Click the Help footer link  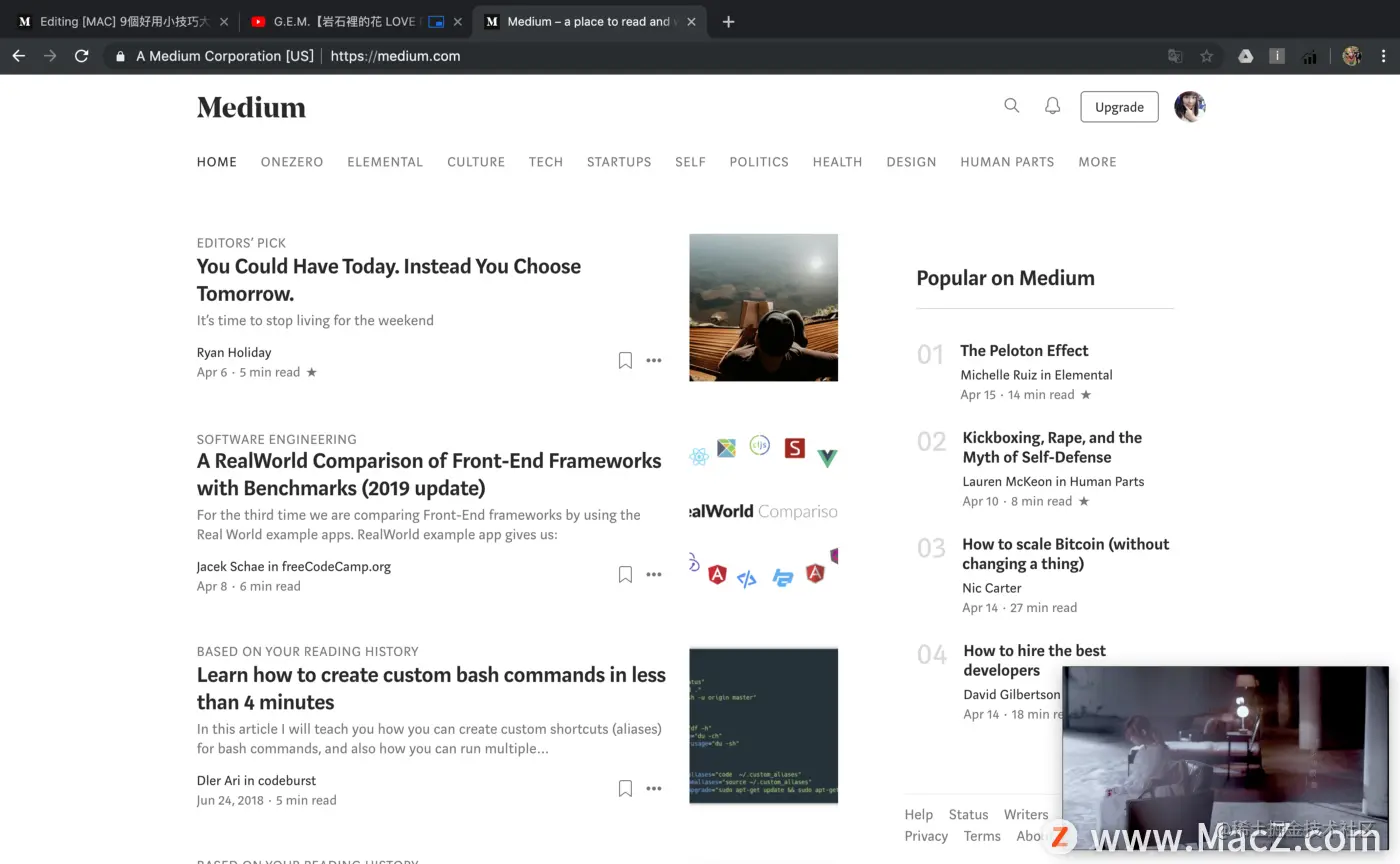919,815
